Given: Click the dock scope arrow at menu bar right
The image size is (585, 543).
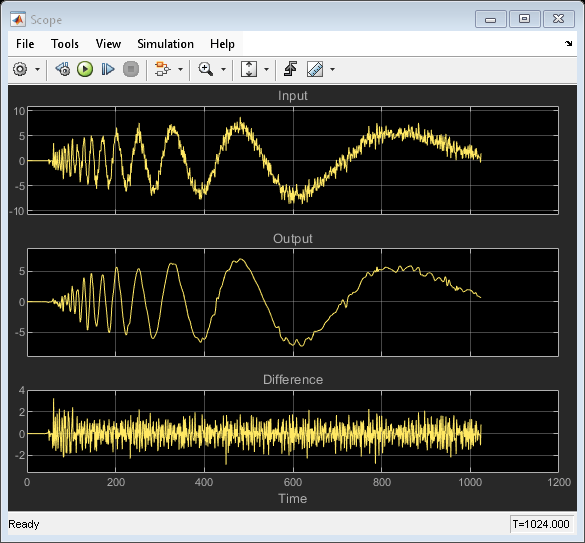Looking at the screenshot, I should pyautogui.click(x=569, y=44).
